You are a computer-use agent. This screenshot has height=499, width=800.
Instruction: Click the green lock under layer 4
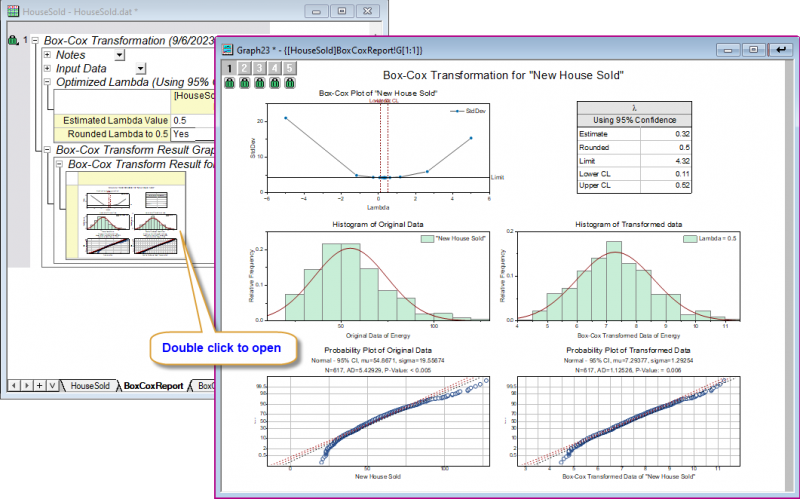click(274, 83)
